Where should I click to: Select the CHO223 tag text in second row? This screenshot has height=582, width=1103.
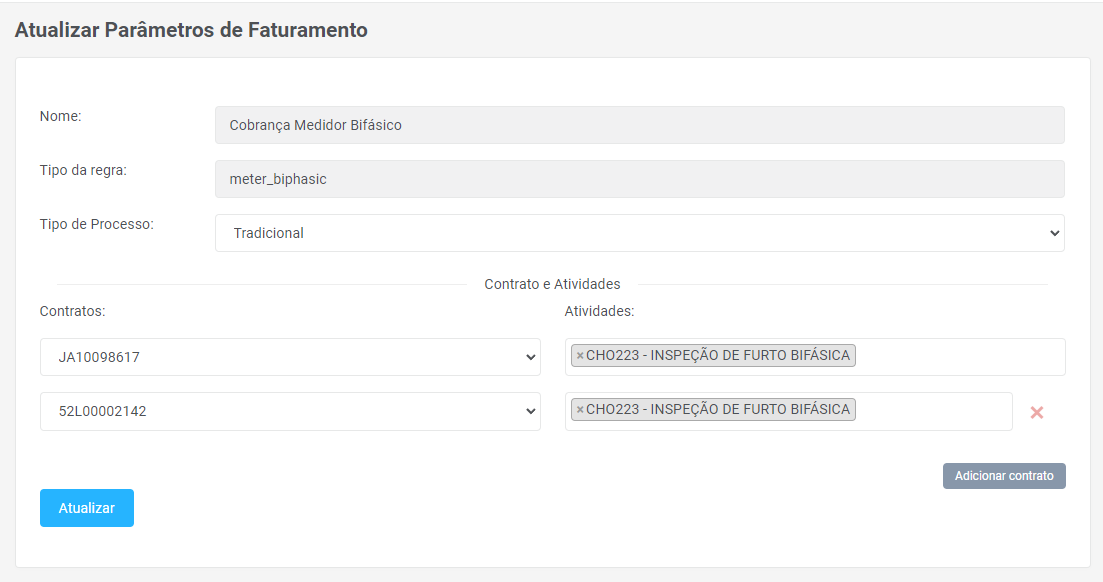[718, 410]
